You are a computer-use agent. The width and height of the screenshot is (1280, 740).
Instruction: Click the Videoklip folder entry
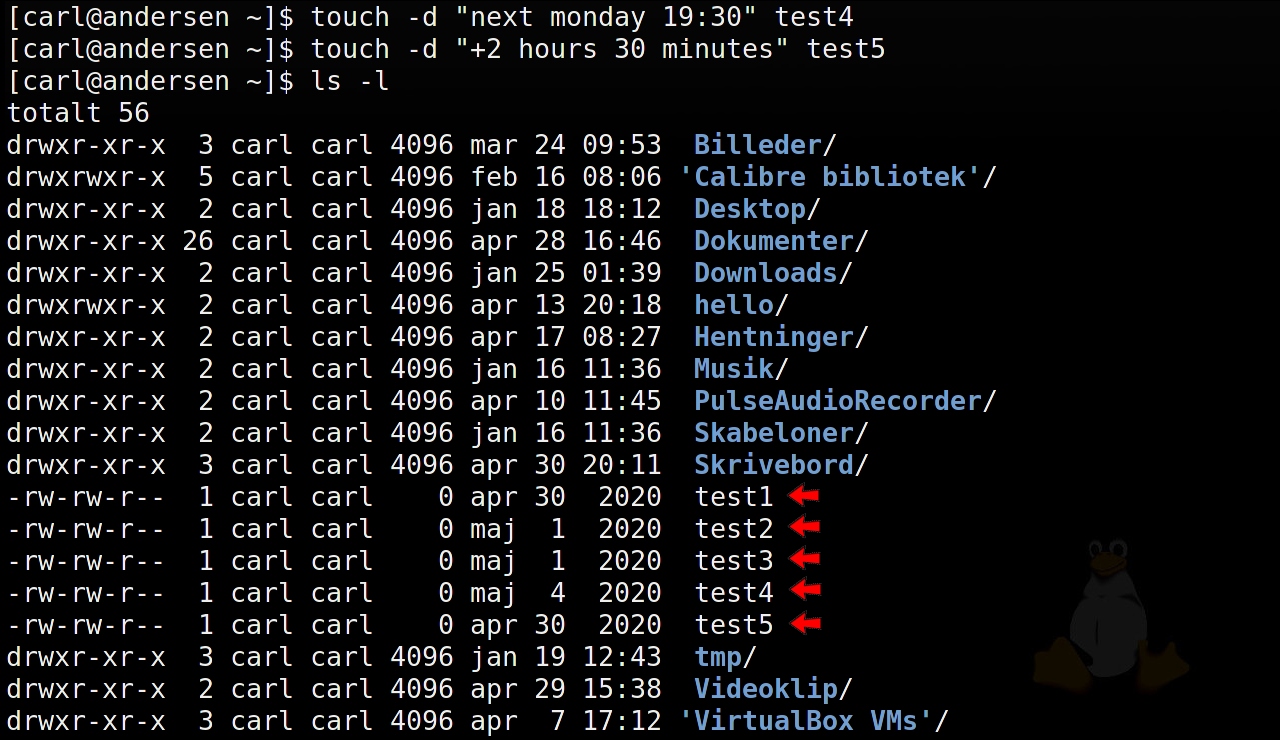click(x=765, y=689)
